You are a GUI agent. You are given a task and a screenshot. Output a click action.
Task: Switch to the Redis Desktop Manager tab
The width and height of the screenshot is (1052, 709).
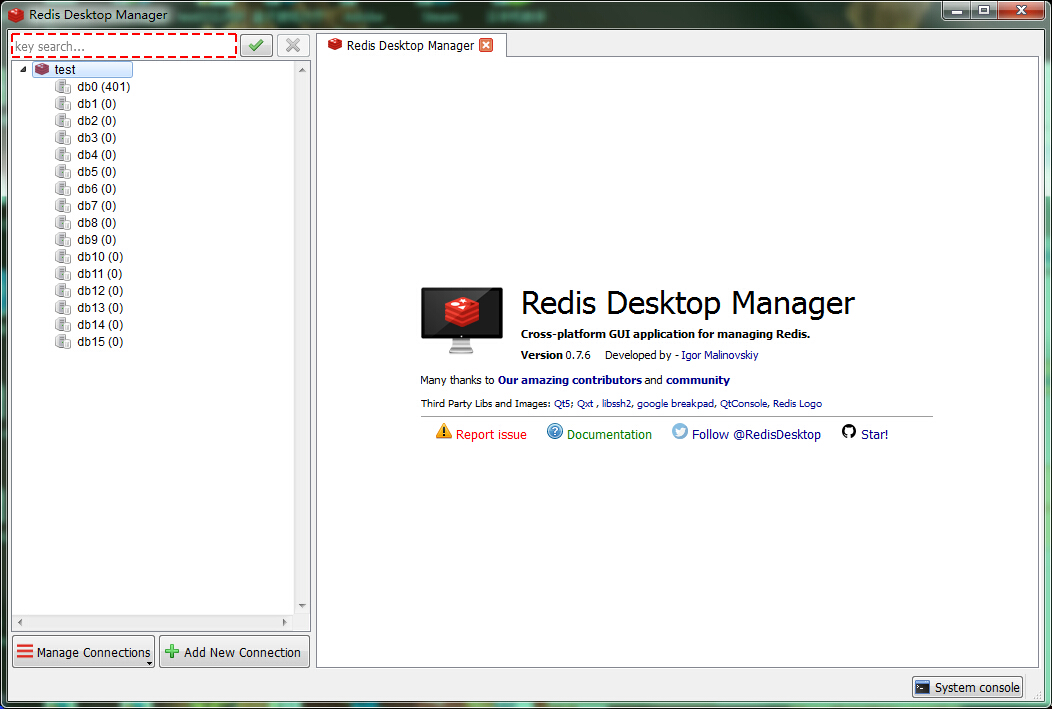[411, 45]
